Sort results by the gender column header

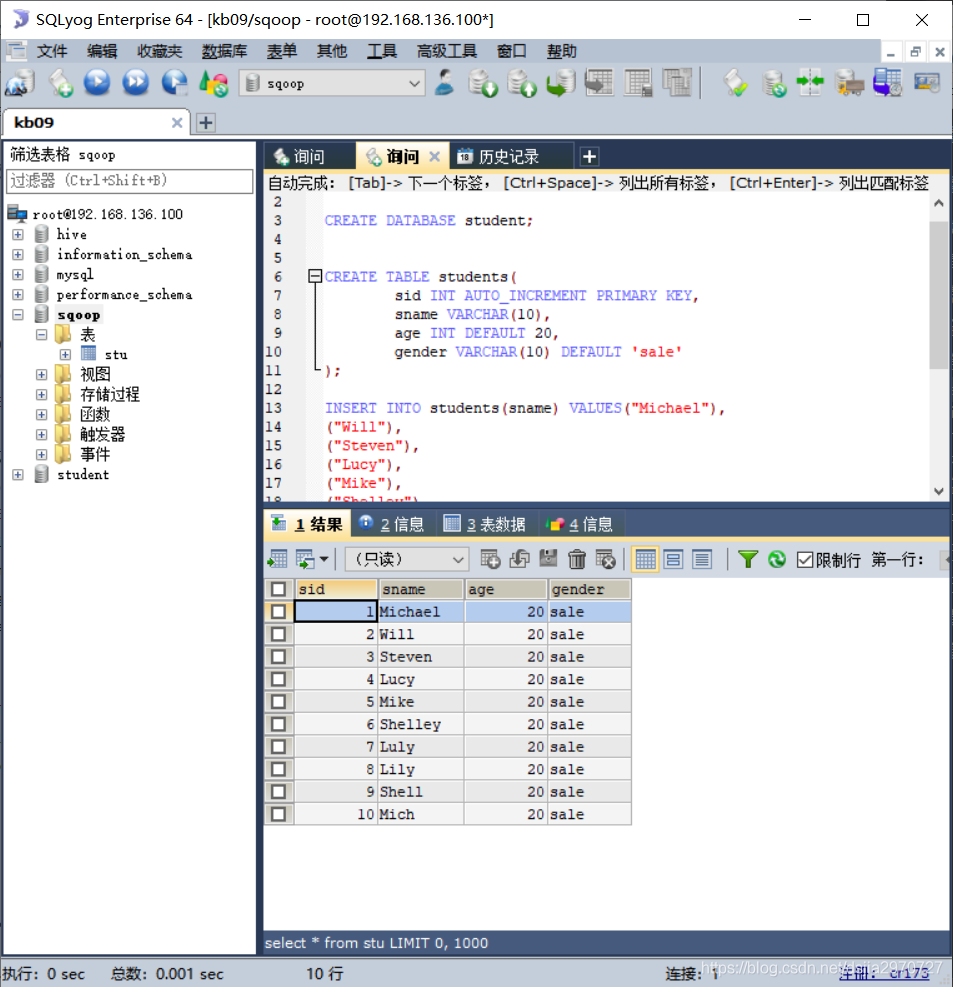(x=589, y=589)
